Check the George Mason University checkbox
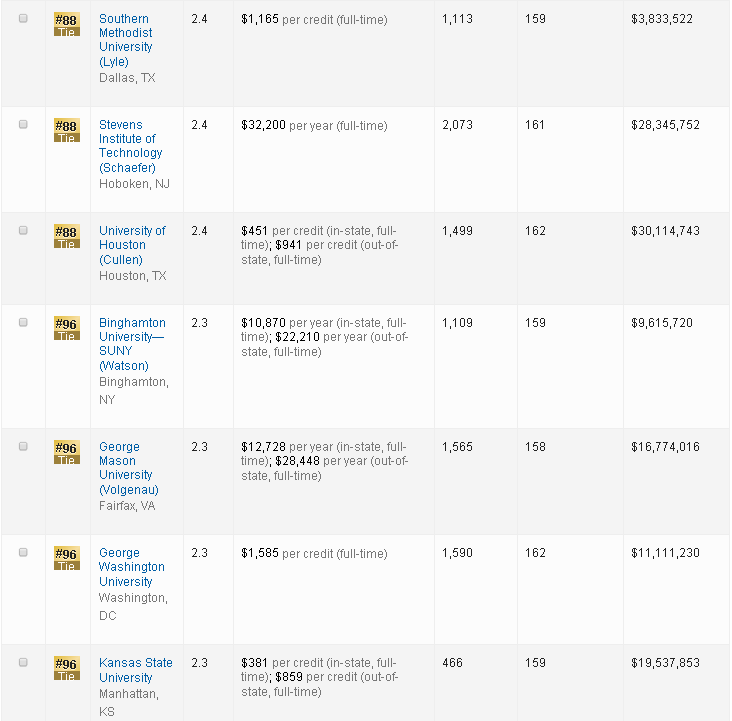Image resolution: width=732 pixels, height=721 pixels. tap(24, 447)
